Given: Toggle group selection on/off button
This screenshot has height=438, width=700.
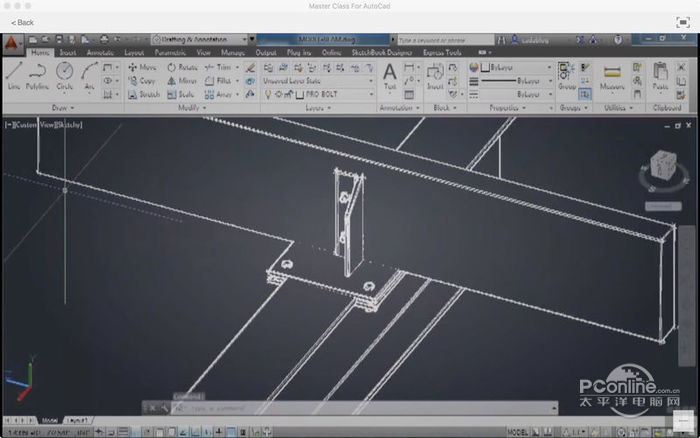Looking at the screenshot, I should [584, 94].
